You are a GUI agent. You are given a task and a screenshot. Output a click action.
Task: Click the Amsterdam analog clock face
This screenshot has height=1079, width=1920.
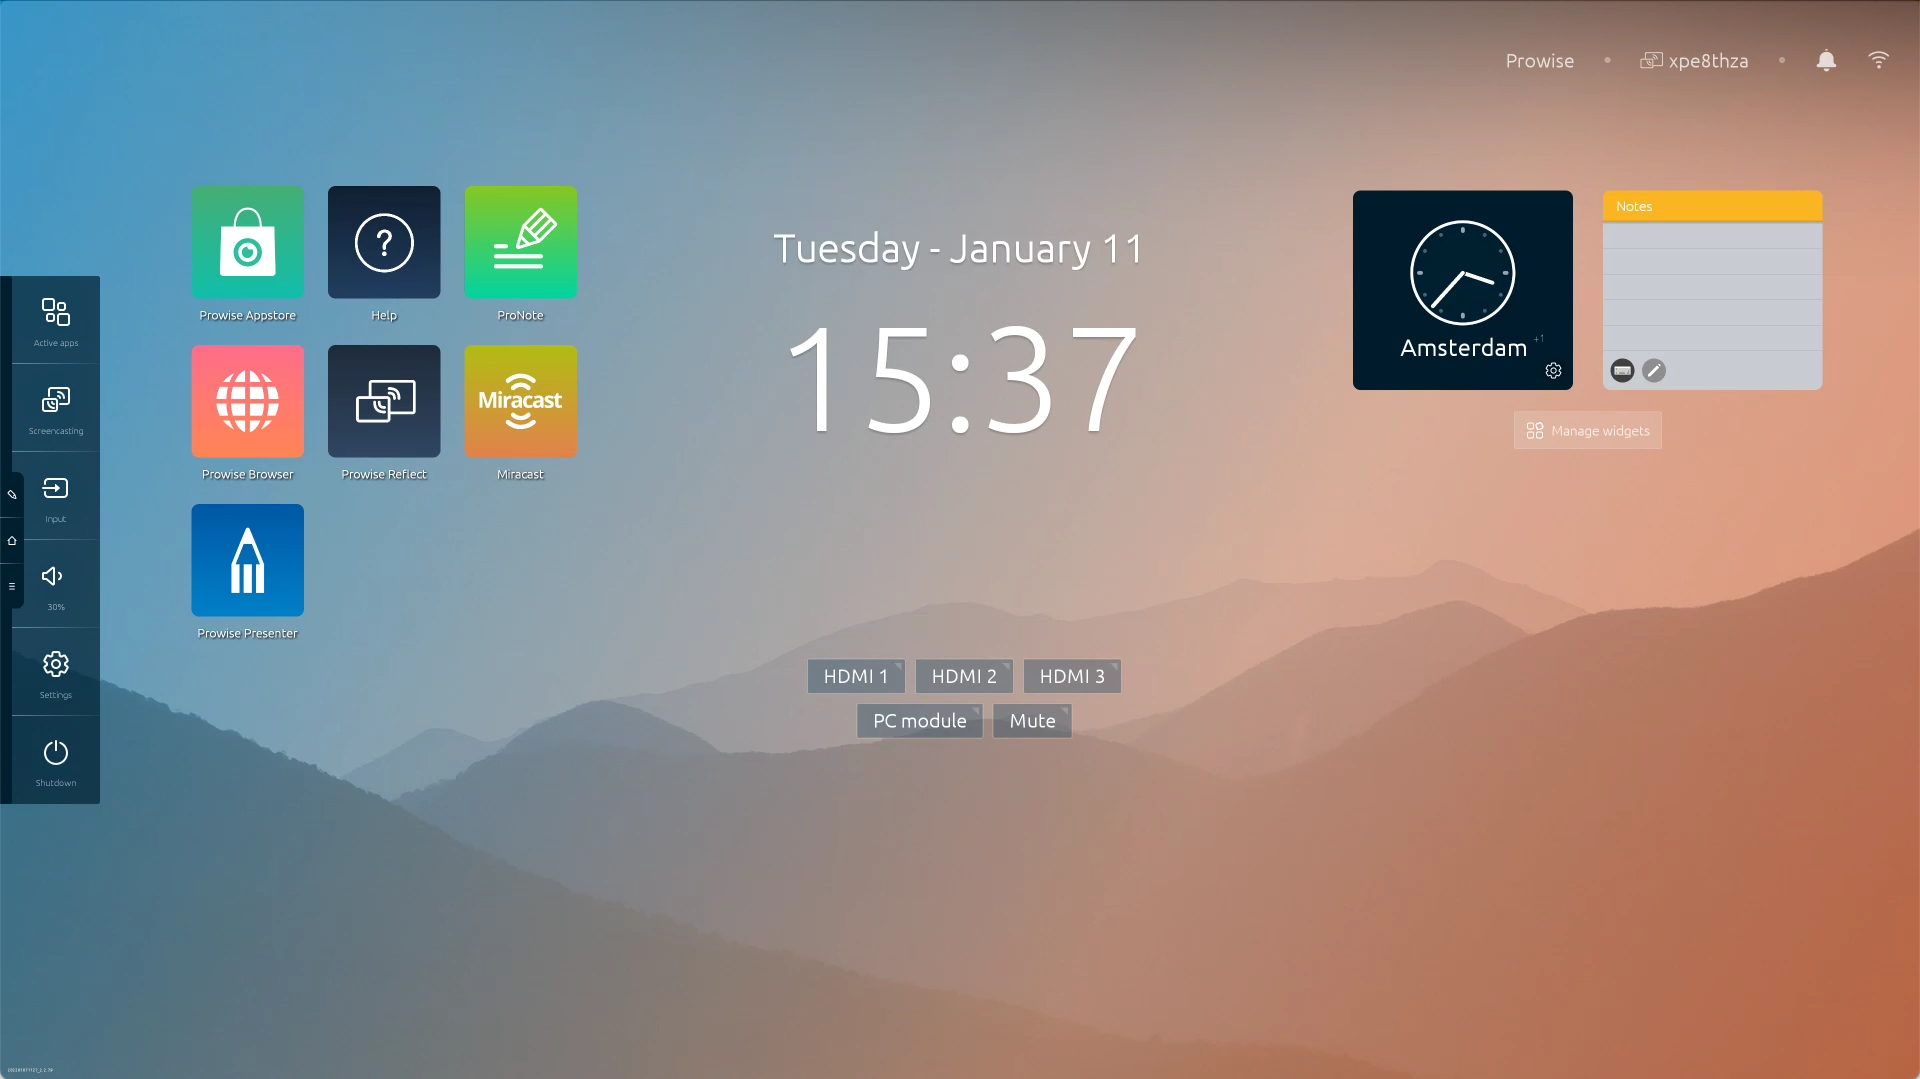[x=1462, y=273]
